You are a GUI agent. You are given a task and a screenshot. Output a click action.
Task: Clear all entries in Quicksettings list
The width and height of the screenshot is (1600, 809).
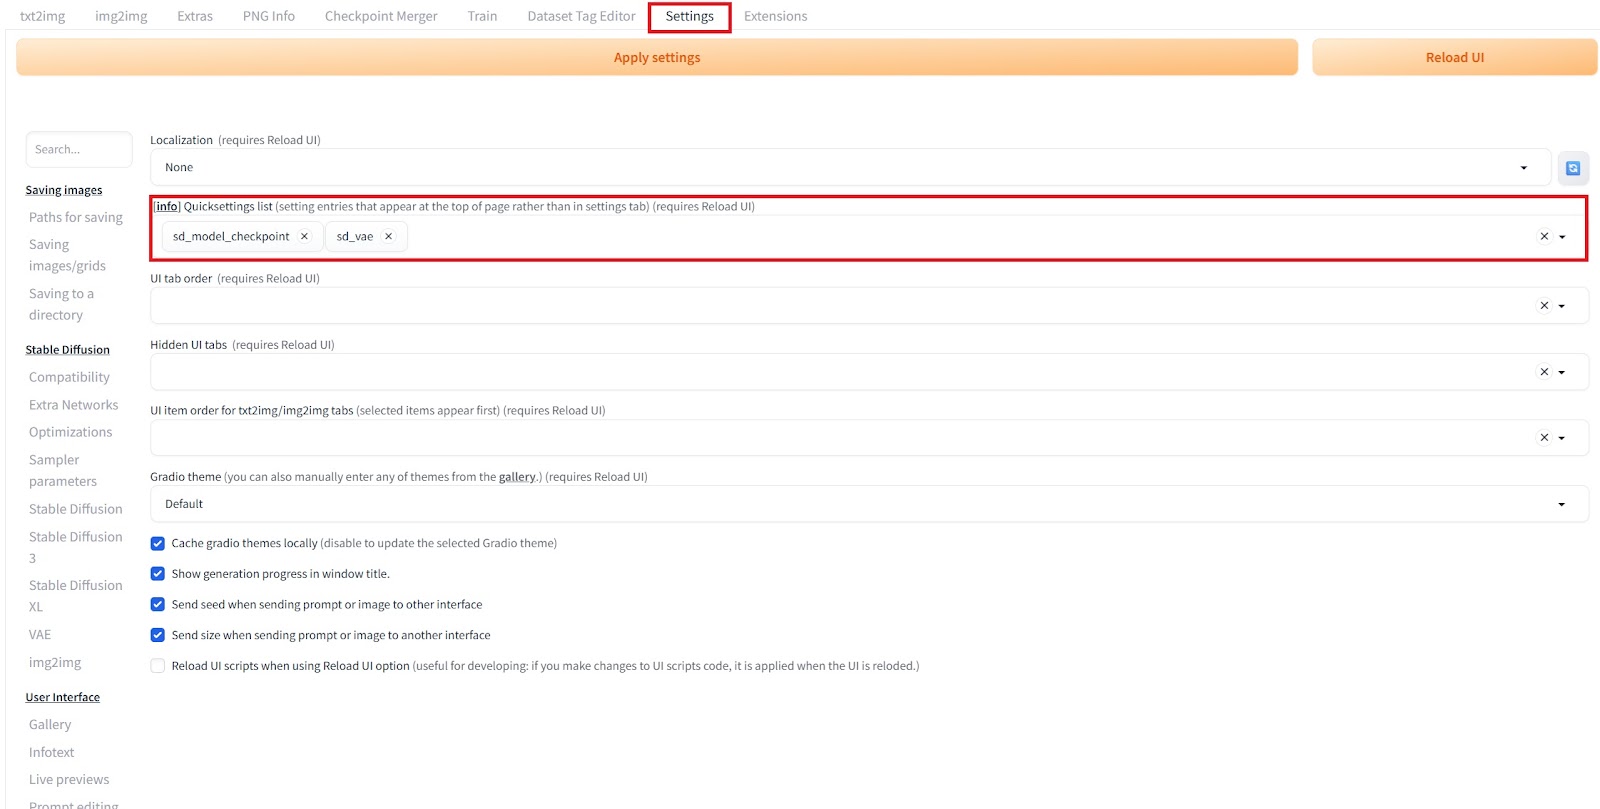click(x=1544, y=237)
